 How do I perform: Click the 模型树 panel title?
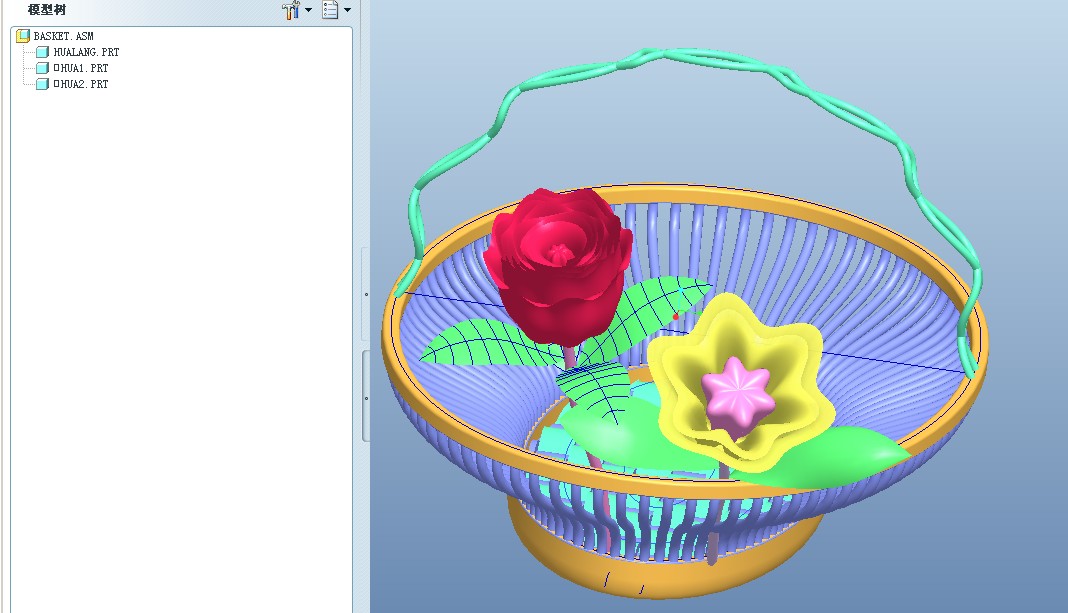pyautogui.click(x=46, y=10)
